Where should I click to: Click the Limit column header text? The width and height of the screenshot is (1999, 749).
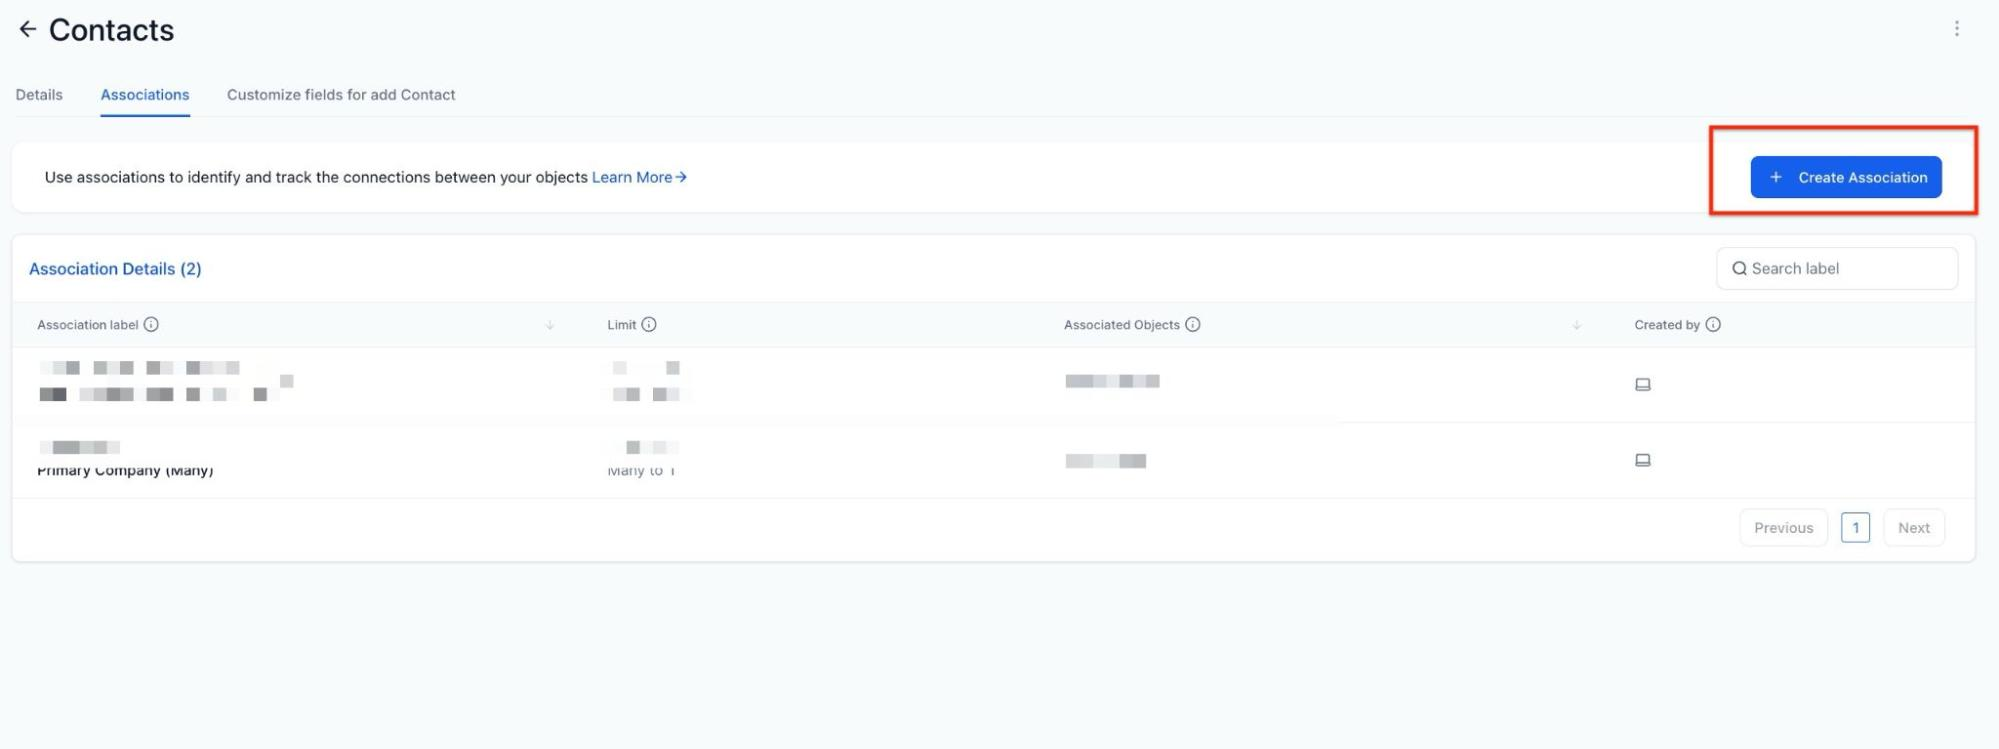point(621,325)
